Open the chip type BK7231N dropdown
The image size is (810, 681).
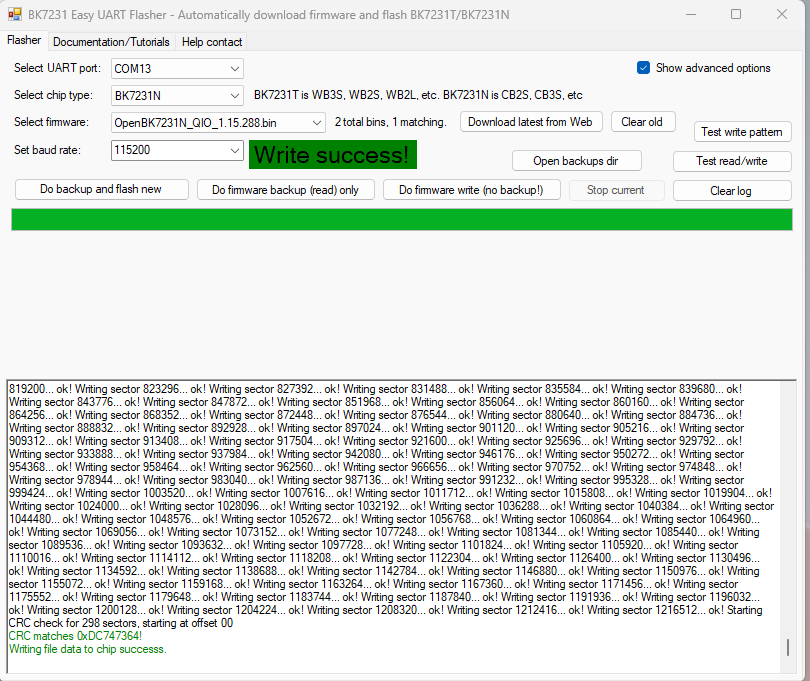[x=177, y=96]
